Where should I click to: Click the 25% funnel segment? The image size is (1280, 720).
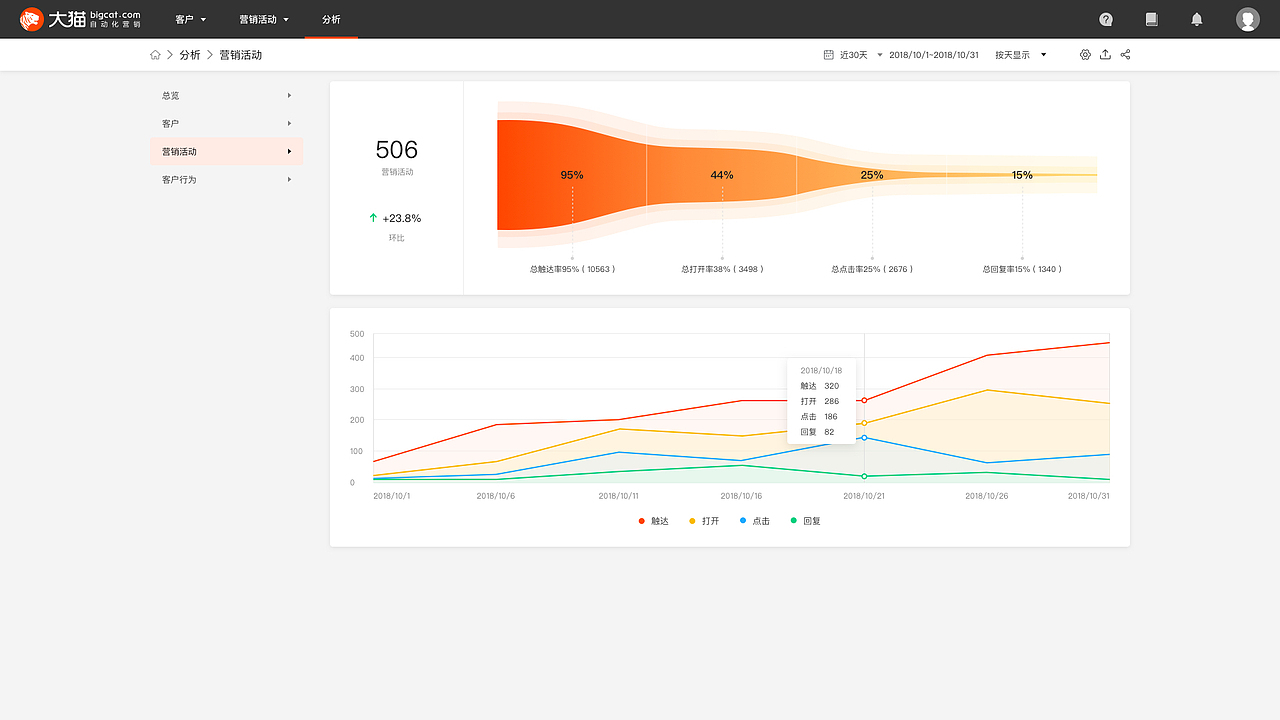coord(872,175)
